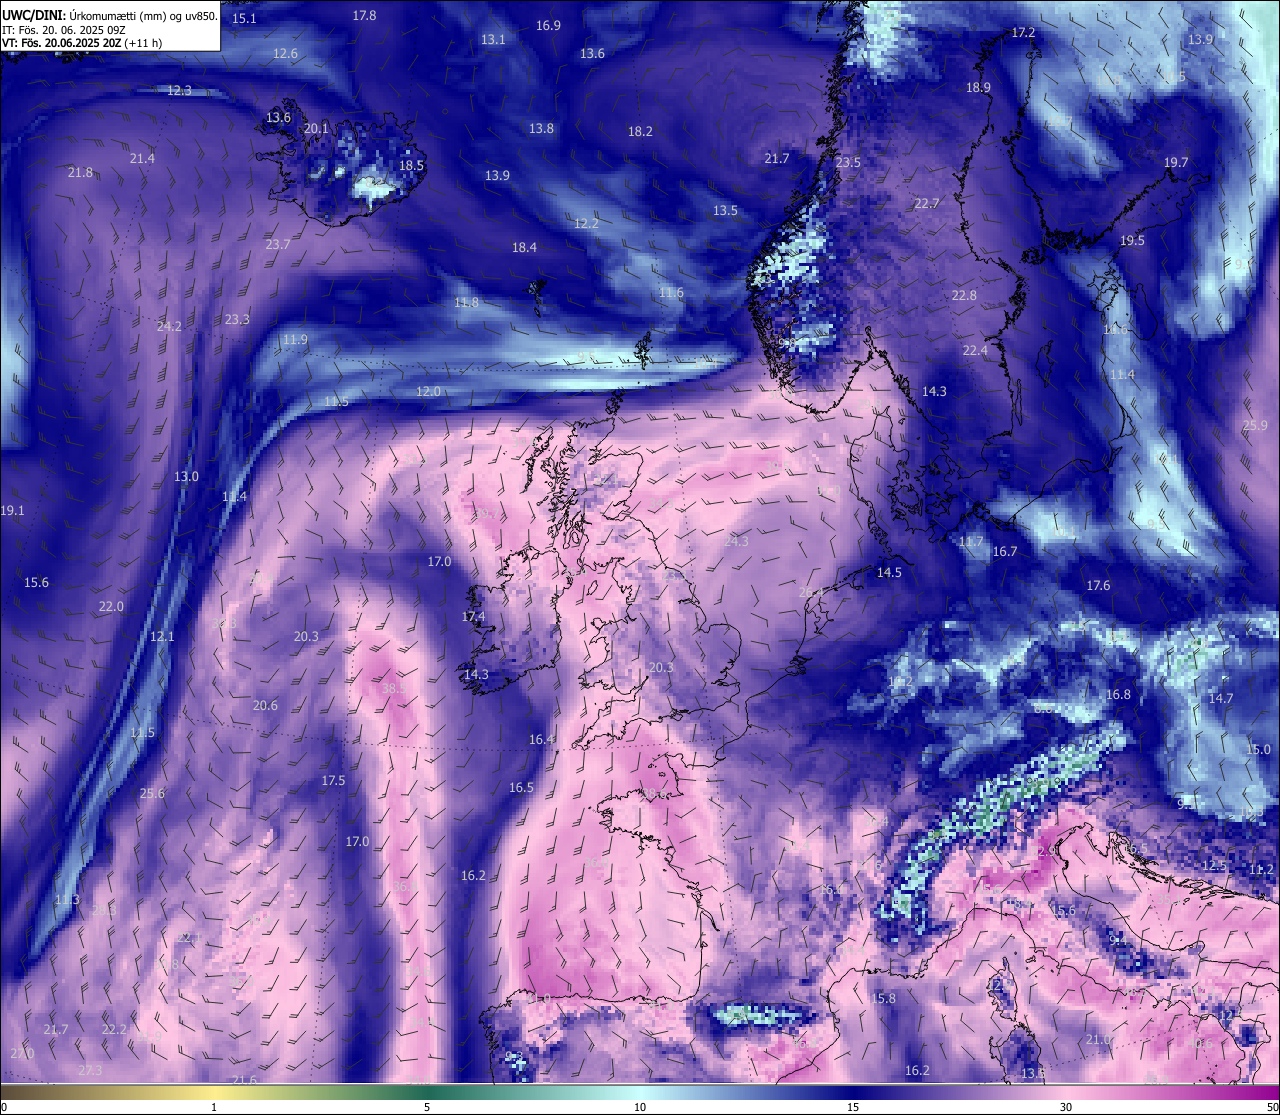Screen dimensions: 1280x1115
Task: Click the 11.8 value label
Action: click(466, 302)
